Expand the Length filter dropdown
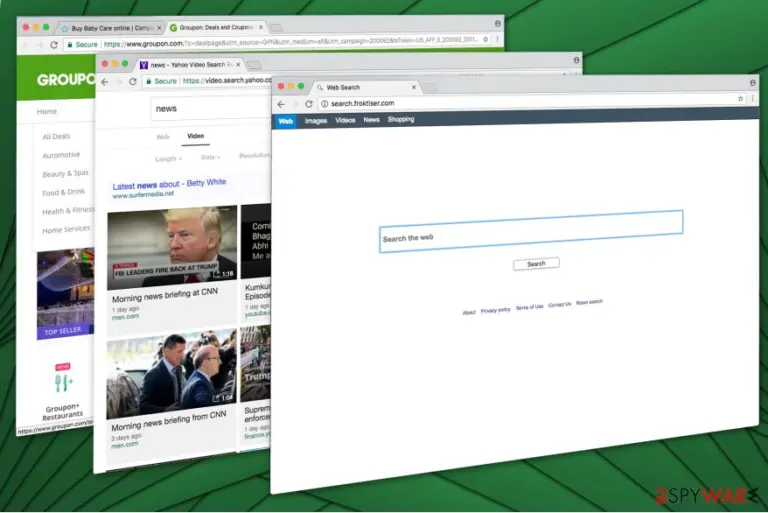Viewport: 768px width, 513px height. [x=168, y=159]
